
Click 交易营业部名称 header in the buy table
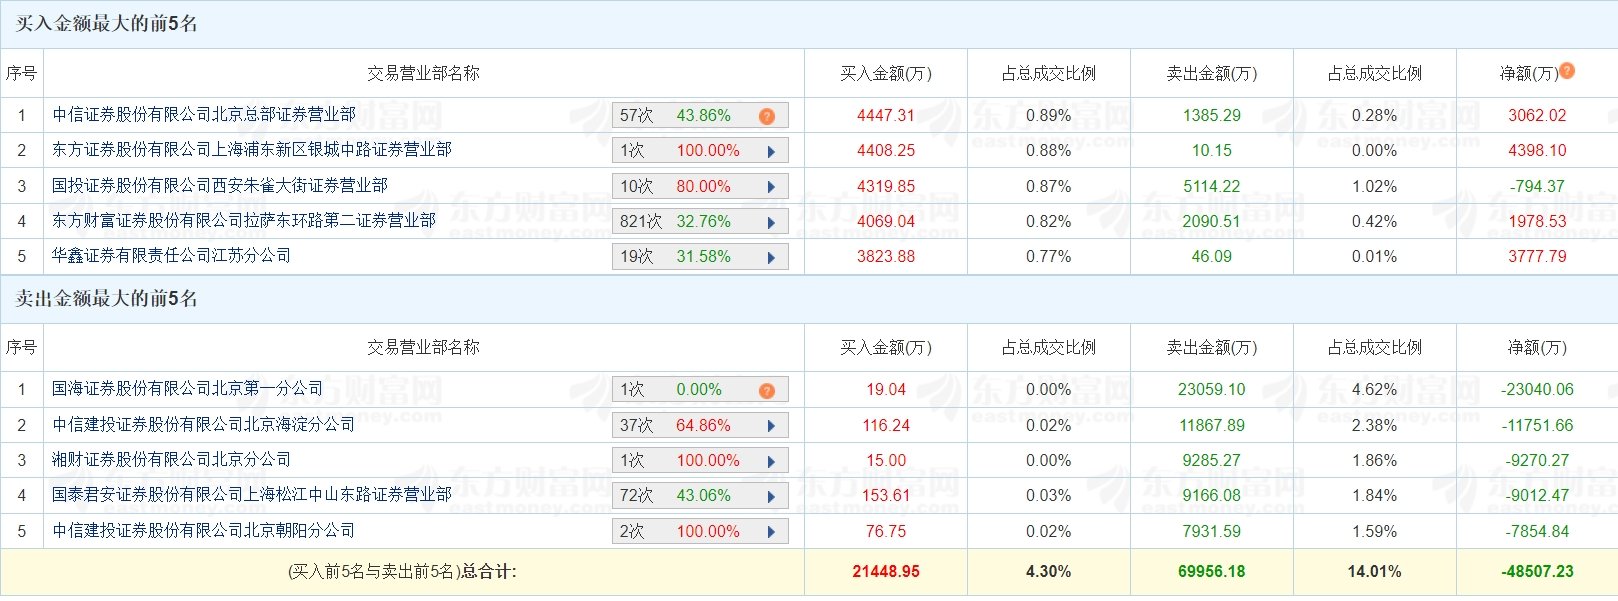pos(424,74)
